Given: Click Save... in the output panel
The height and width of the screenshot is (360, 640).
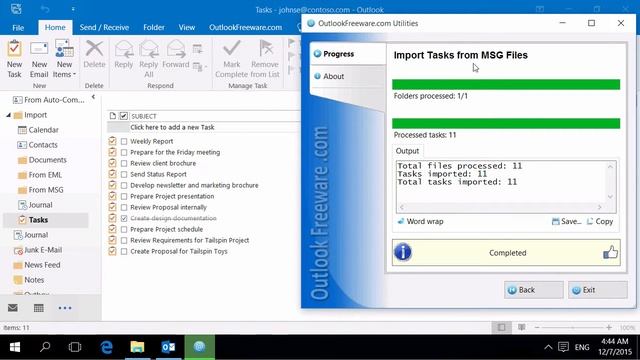Looking at the screenshot, I should coord(567,221).
